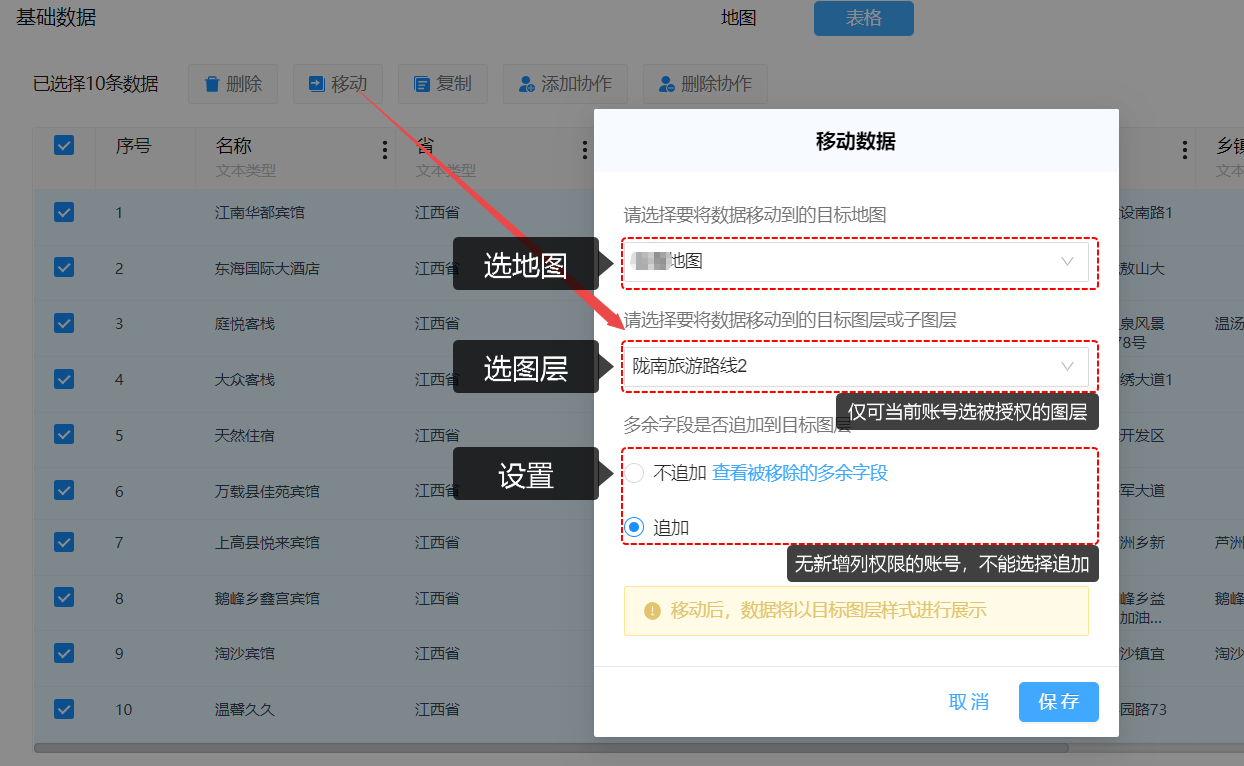Click 江西省 in the 庭悦客栈 row
The width and height of the screenshot is (1244, 766).
coord(437,323)
